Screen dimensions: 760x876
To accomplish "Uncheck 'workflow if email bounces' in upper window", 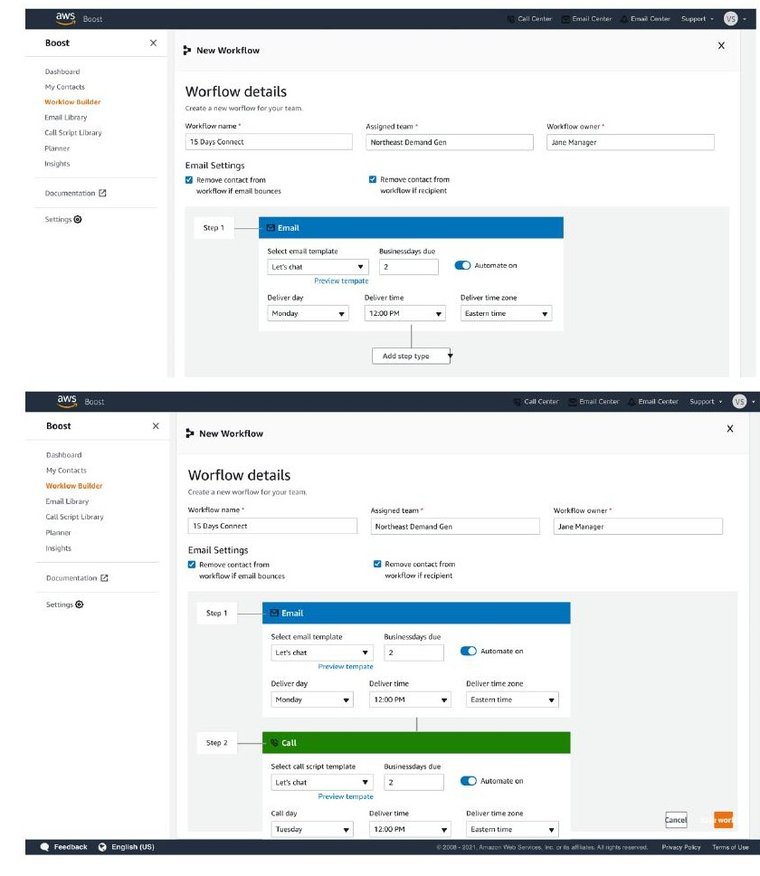I will 189,180.
